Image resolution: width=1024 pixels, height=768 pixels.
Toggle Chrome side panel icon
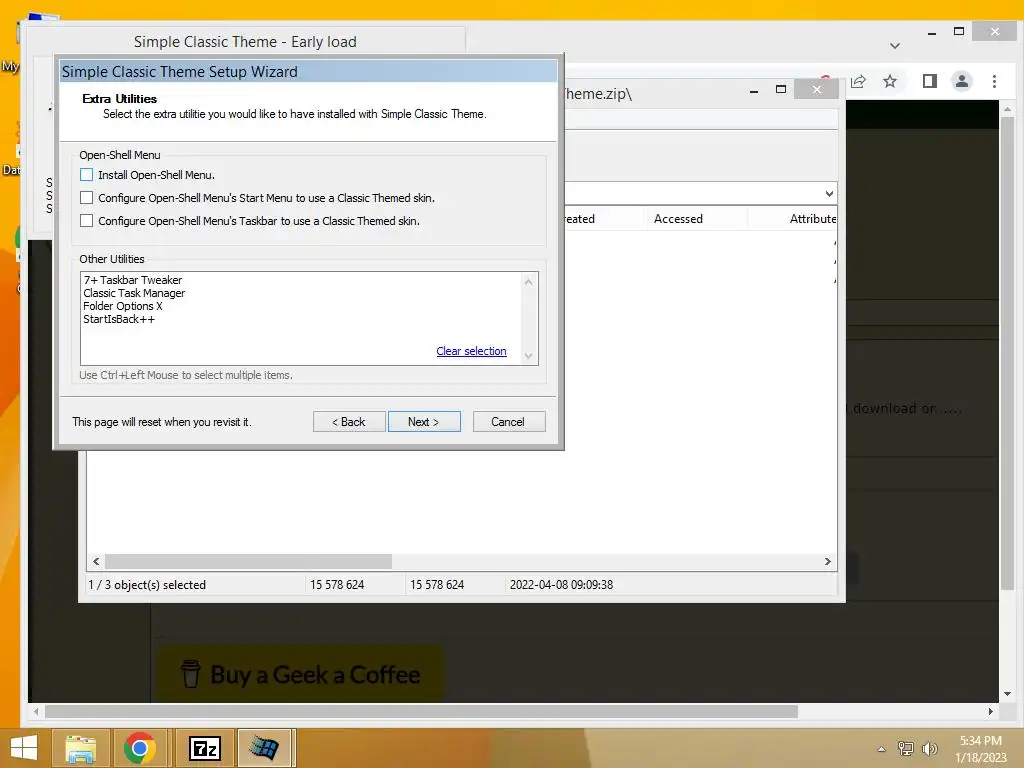(929, 81)
